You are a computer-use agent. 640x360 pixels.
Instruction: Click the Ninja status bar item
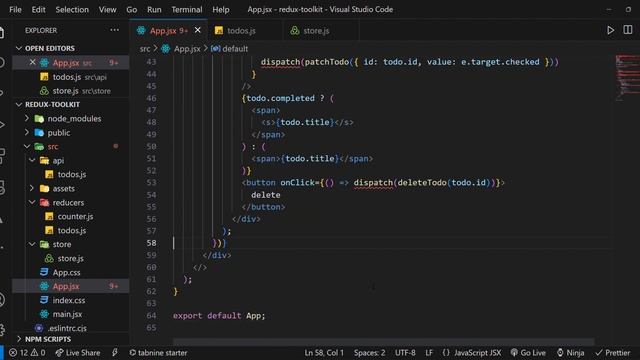(571, 353)
